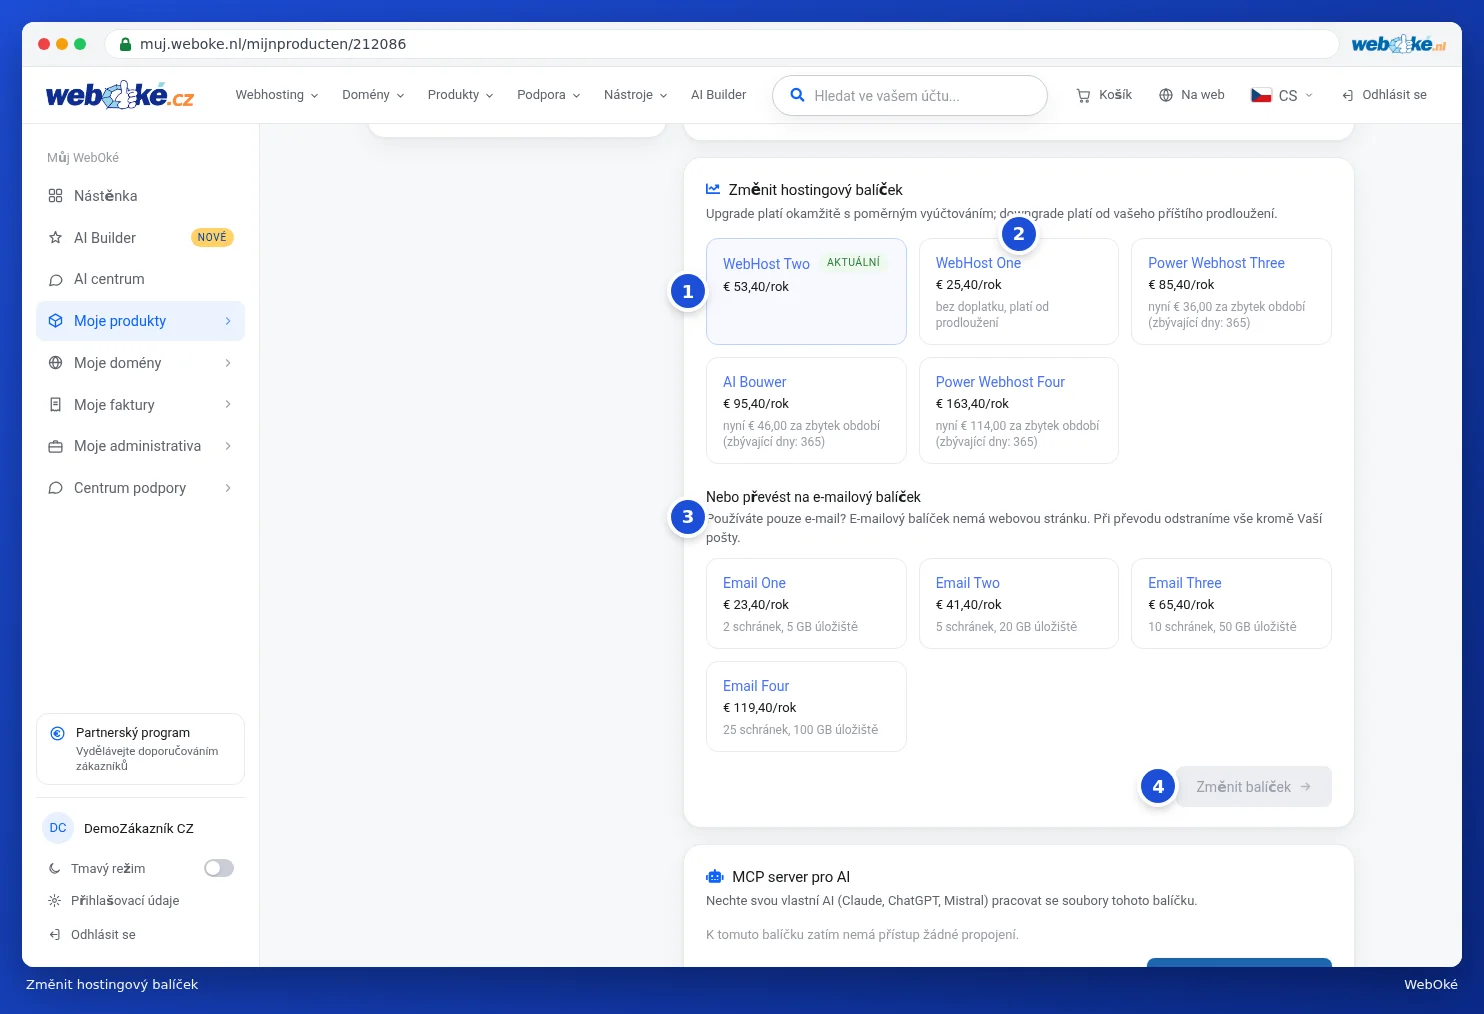1484x1014 pixels.
Task: Open the Produkty dropdown menu
Action: coord(460,95)
